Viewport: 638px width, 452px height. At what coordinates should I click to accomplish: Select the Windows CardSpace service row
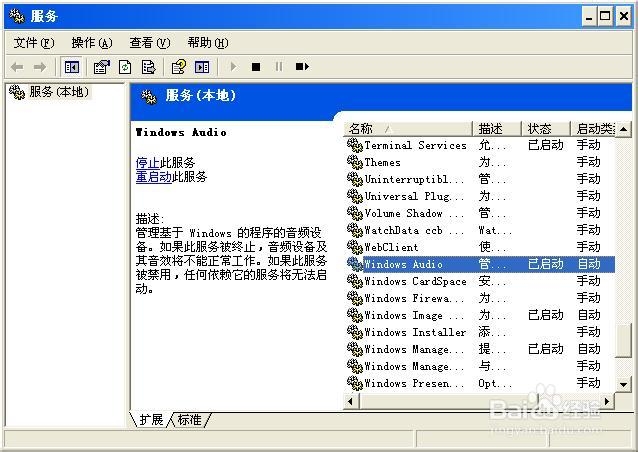pos(480,281)
